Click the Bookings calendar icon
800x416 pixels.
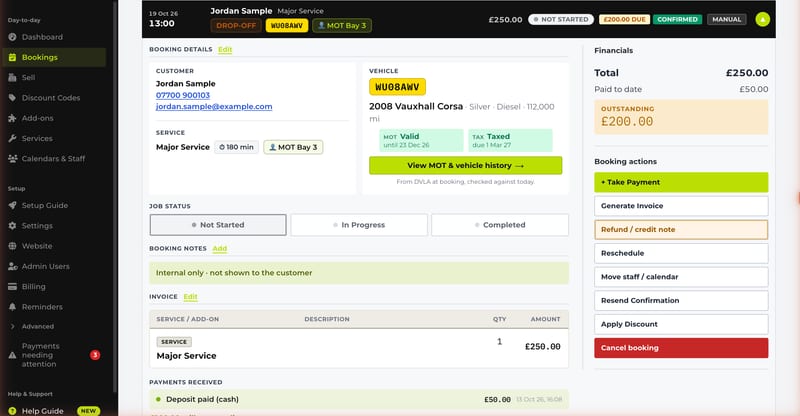click(13, 57)
